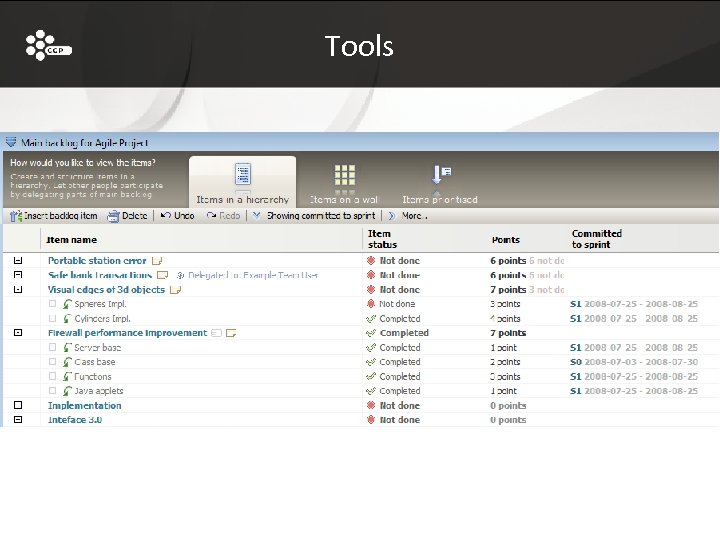Click the Insert backlog item icon

pyautogui.click(x=16, y=216)
